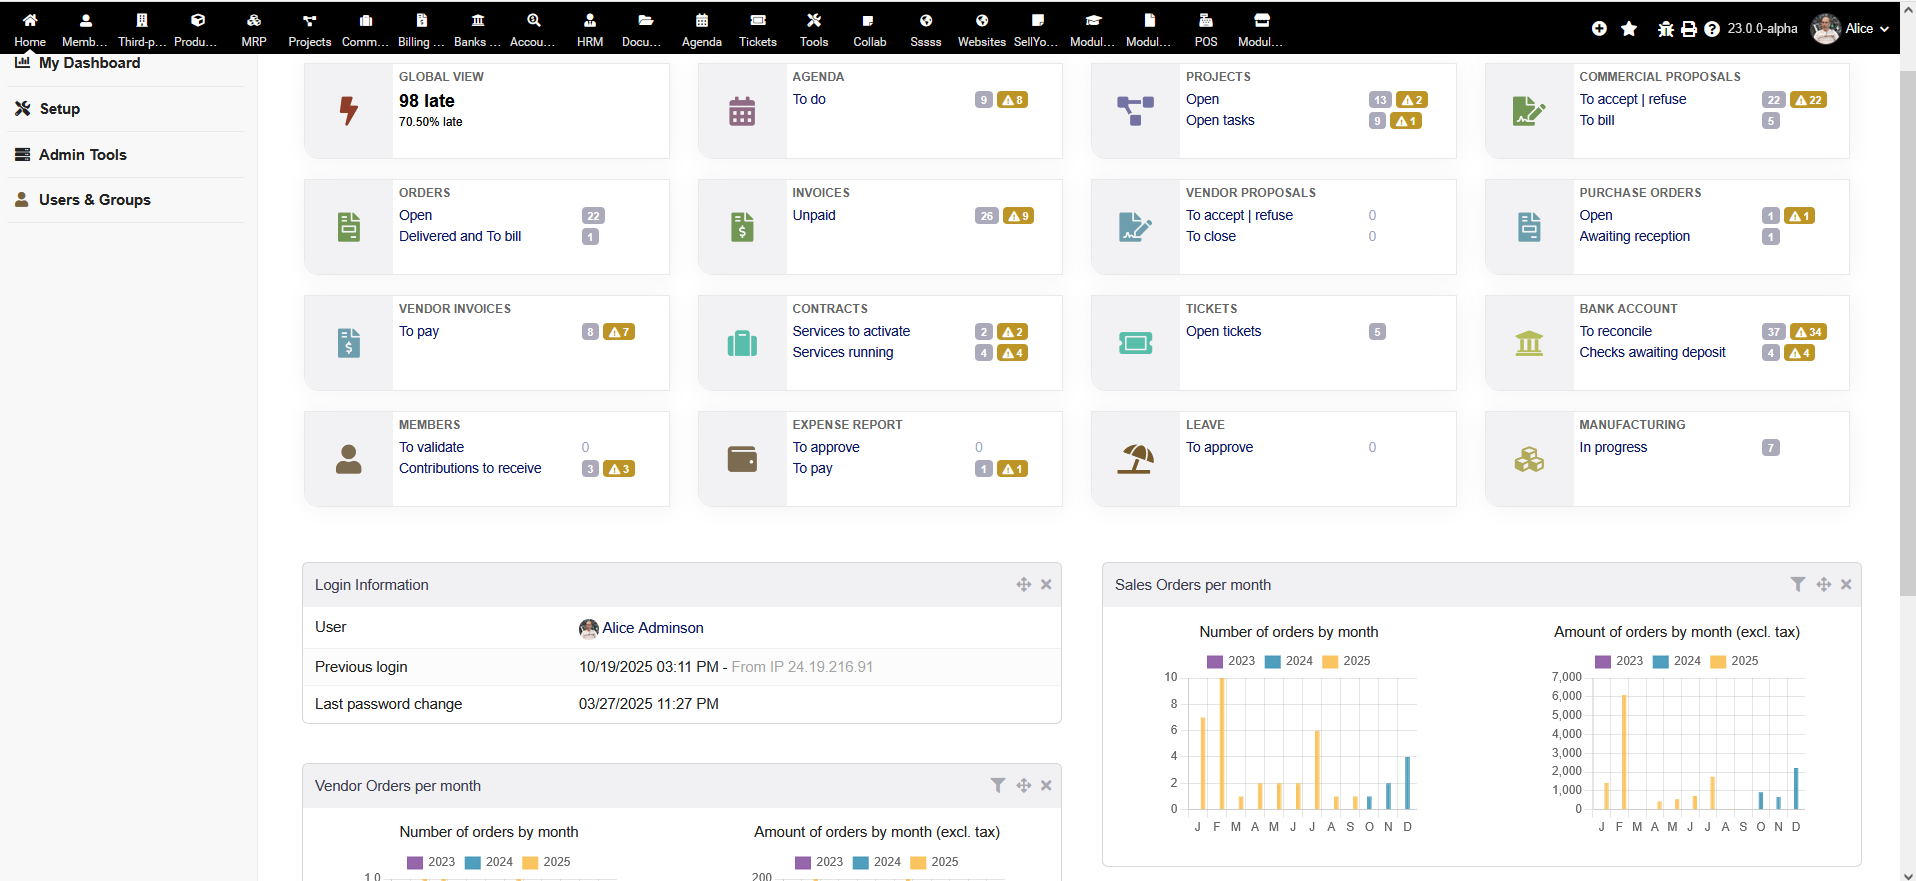Open the bookmarks star dropdown
Viewport: 1916px width, 881px height.
coord(1629,29)
